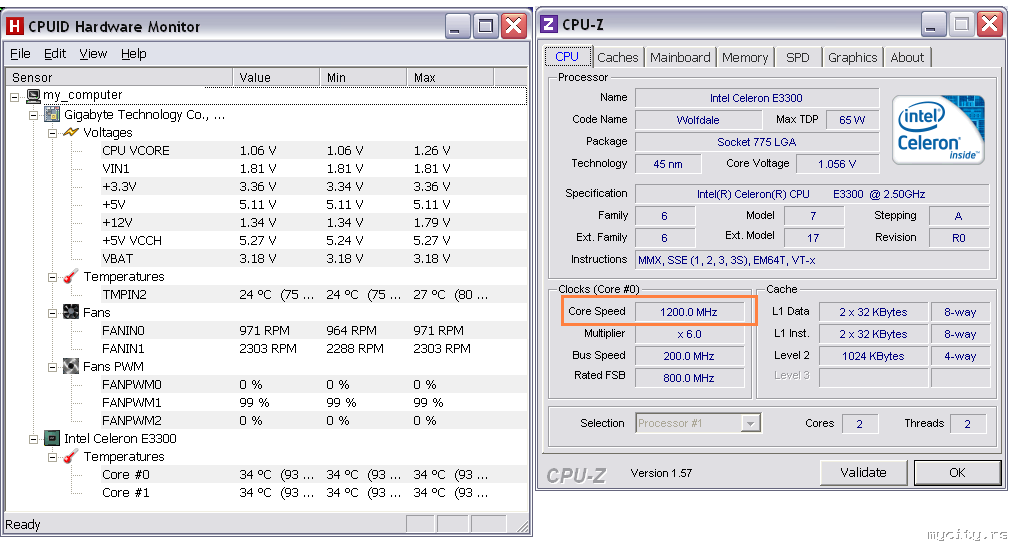Switch to the SPD tab
The image size is (1015, 547).
[798, 58]
